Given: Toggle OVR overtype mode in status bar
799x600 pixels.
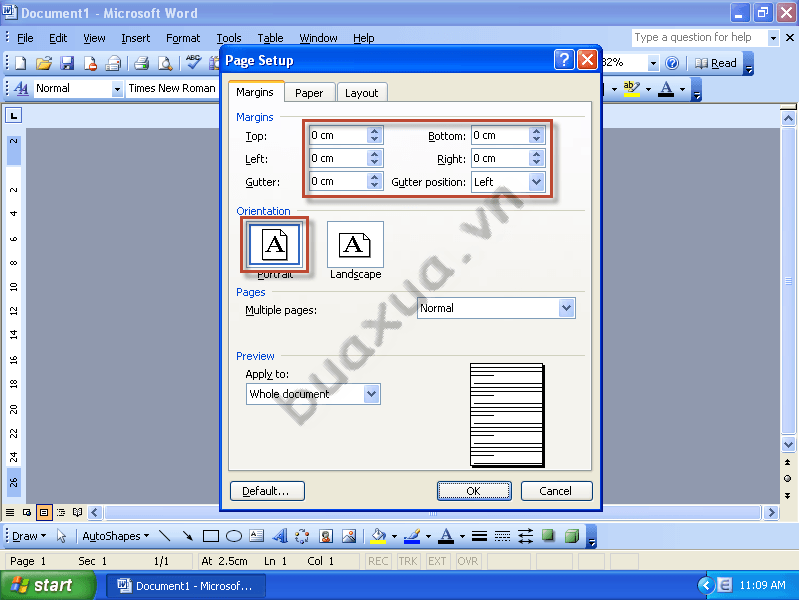Looking at the screenshot, I should (467, 561).
